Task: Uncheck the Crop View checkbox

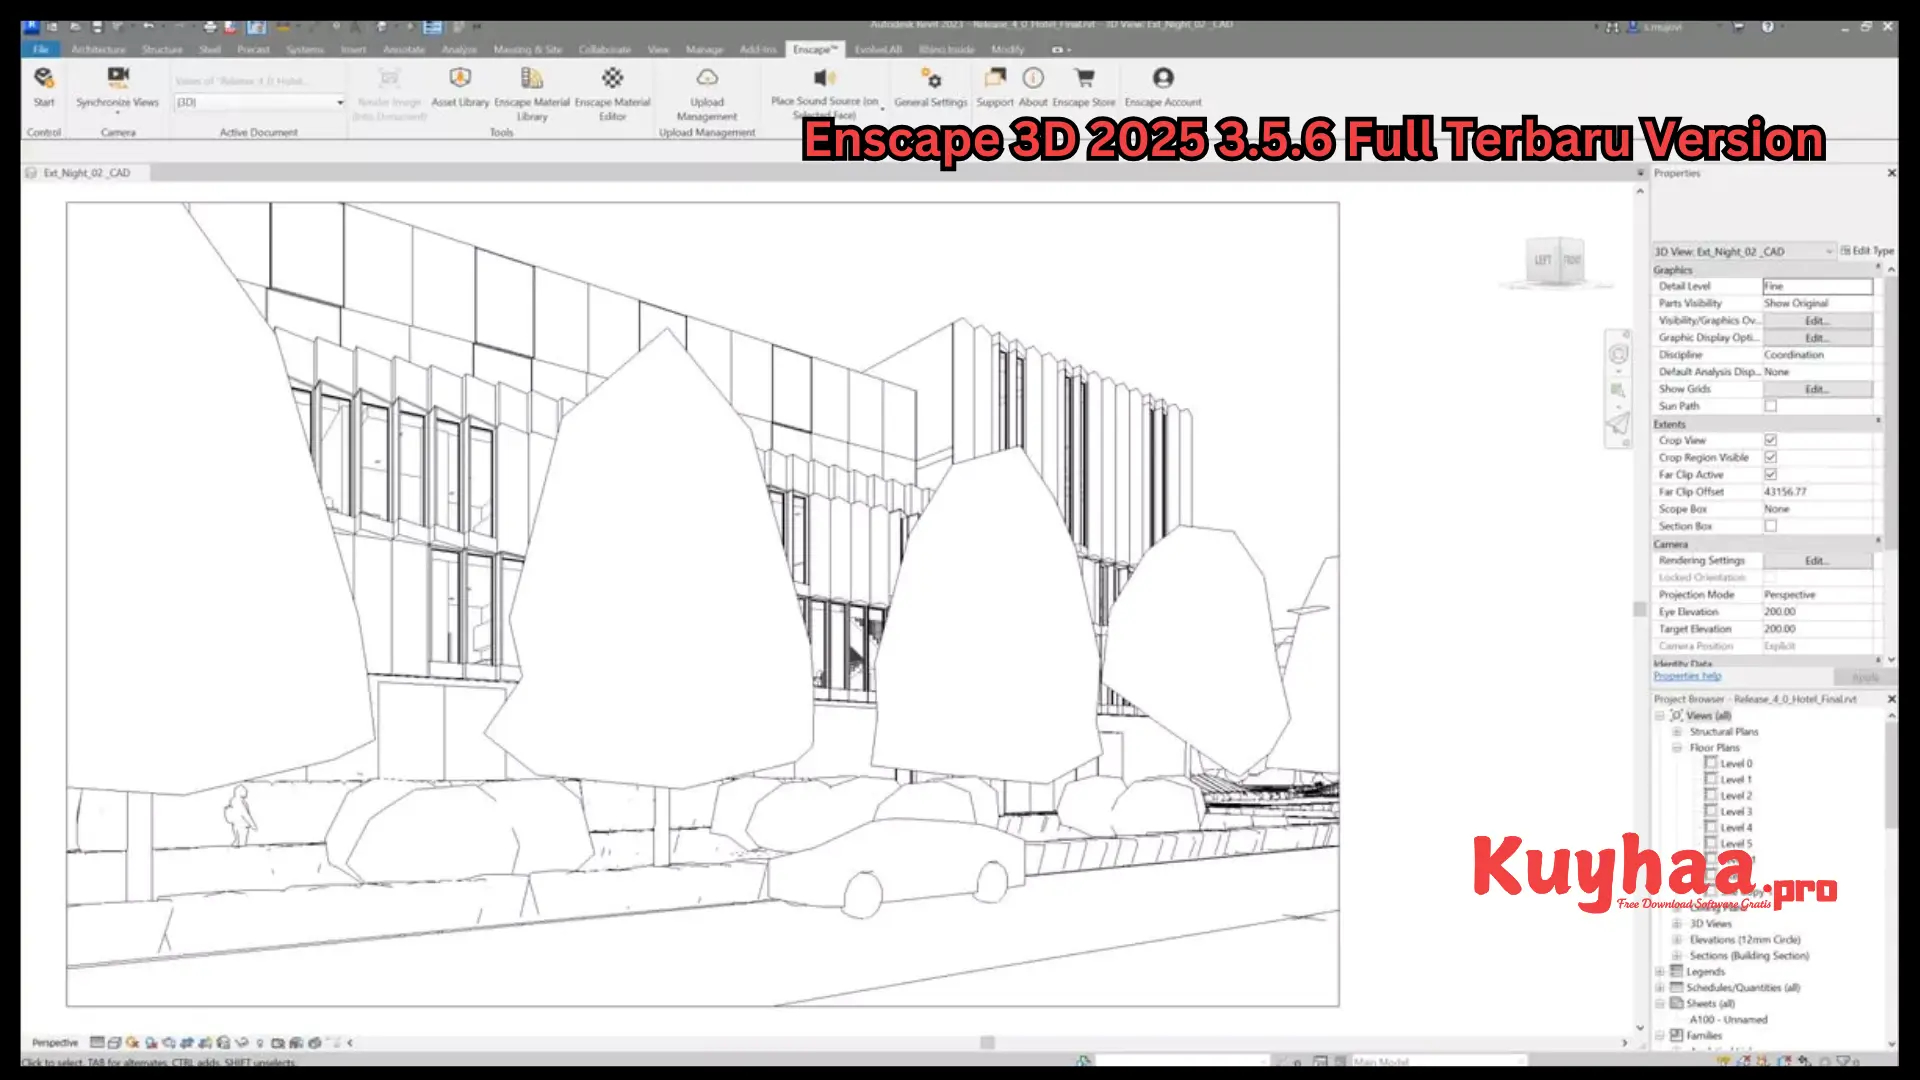Action: (x=1771, y=440)
